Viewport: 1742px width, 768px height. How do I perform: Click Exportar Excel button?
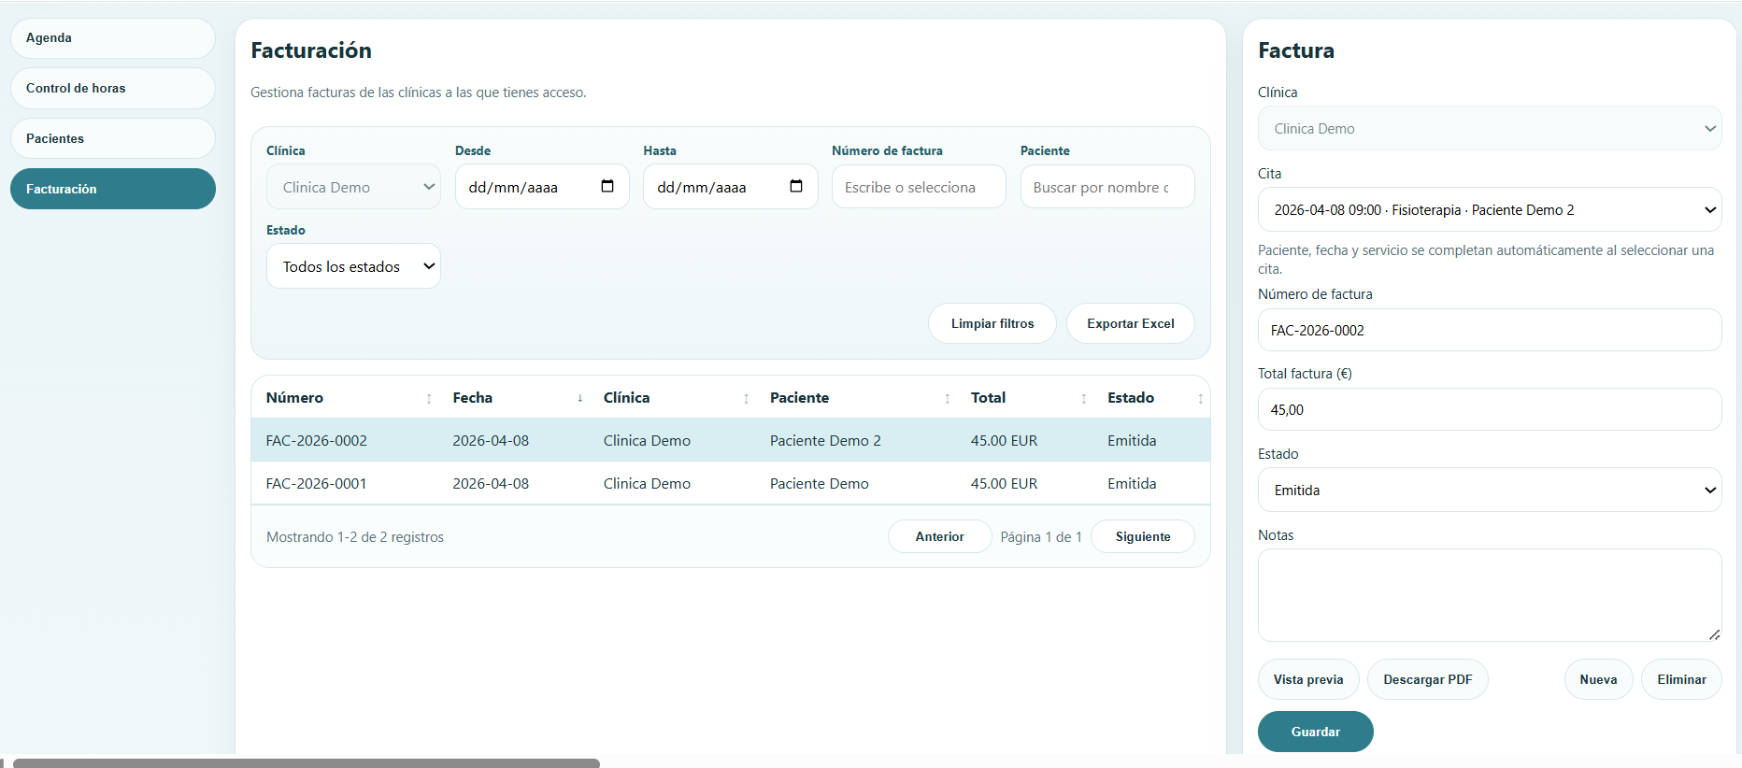click(1131, 323)
